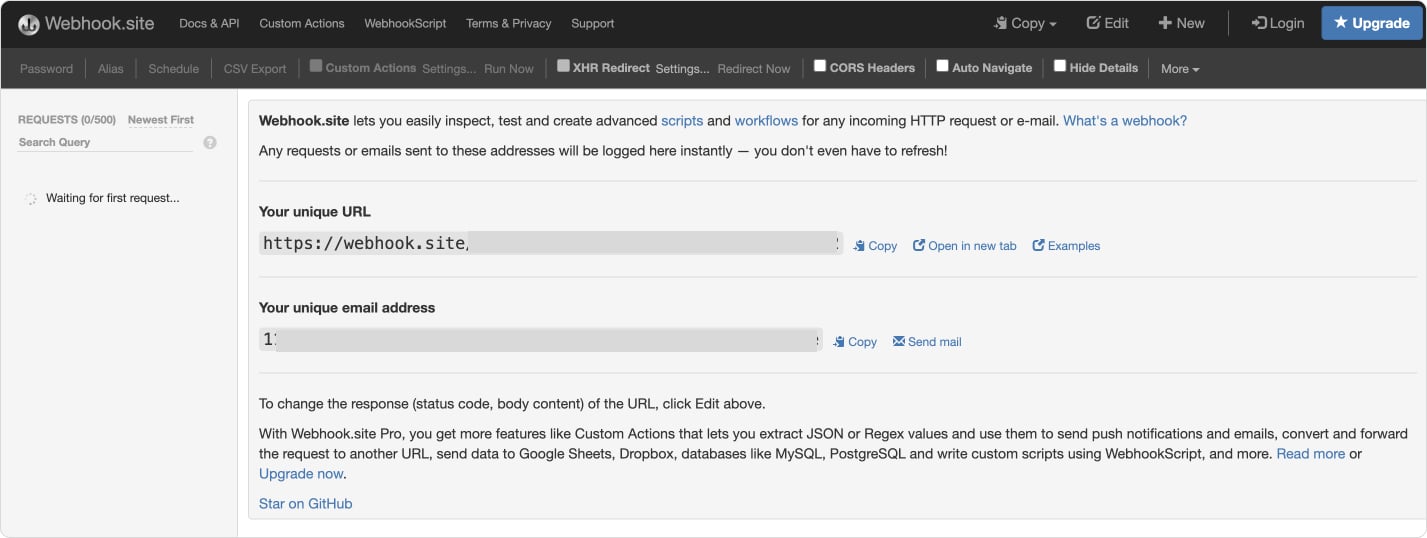Create a New webhook URL

[1181, 23]
